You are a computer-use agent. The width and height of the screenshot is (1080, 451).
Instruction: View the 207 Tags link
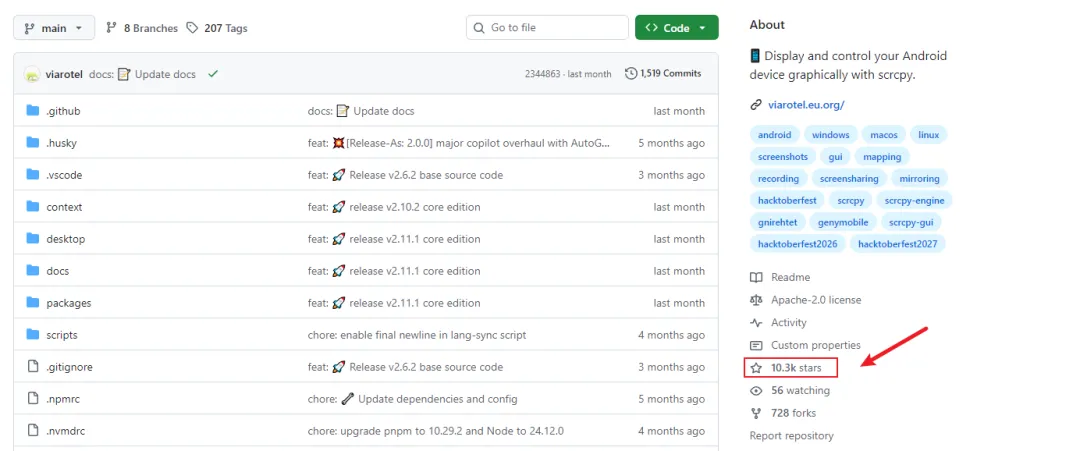(x=226, y=28)
